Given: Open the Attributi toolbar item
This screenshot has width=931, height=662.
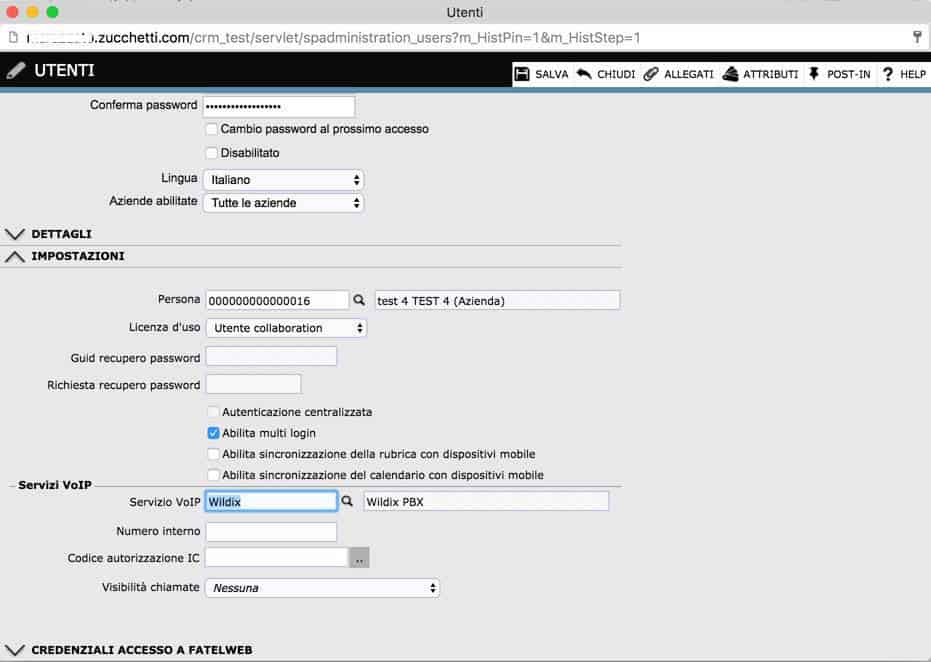Looking at the screenshot, I should [x=730, y=74].
